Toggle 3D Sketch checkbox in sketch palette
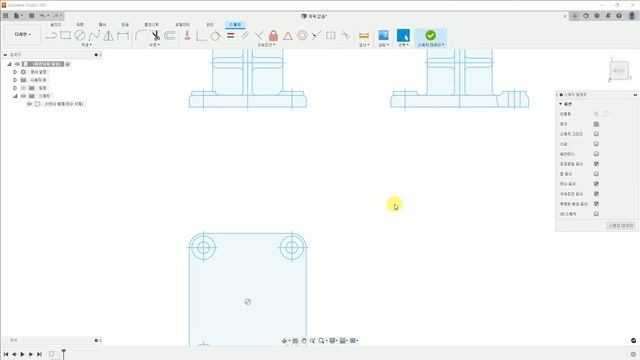 click(x=596, y=214)
